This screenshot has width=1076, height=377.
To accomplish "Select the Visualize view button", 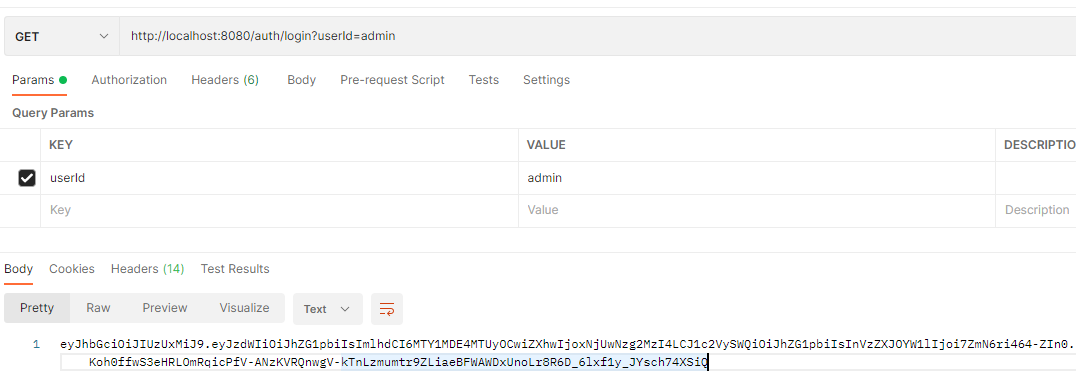I will 244,308.
